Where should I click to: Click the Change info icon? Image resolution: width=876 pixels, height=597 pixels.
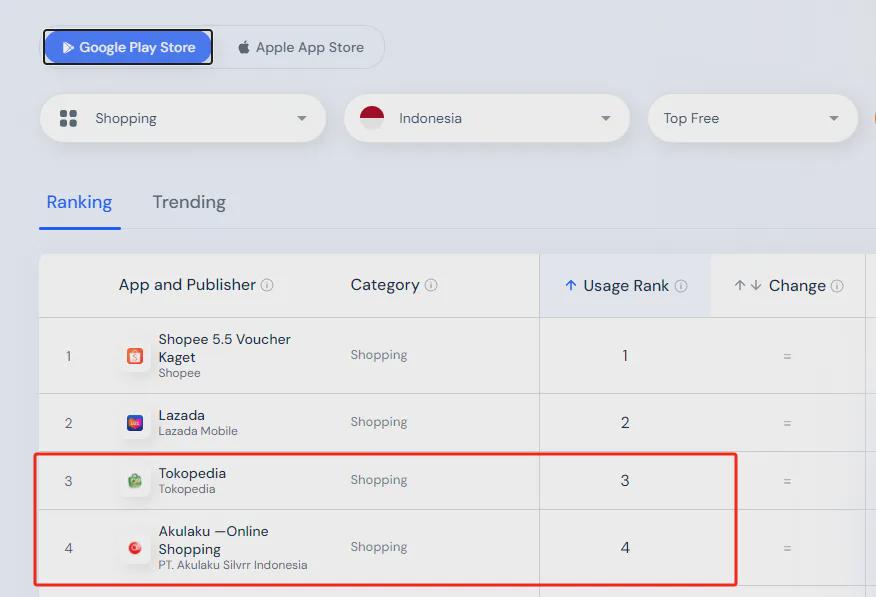[x=837, y=285]
